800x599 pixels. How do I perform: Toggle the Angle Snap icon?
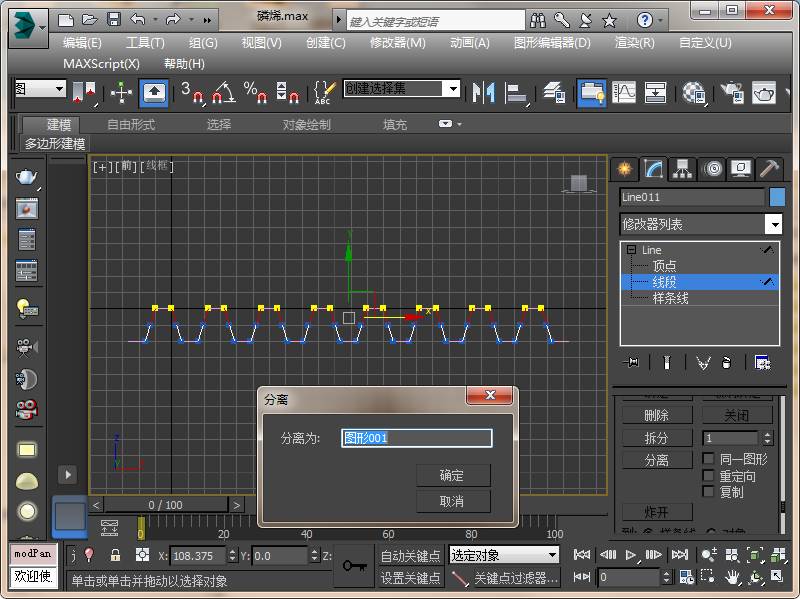pyautogui.click(x=223, y=93)
